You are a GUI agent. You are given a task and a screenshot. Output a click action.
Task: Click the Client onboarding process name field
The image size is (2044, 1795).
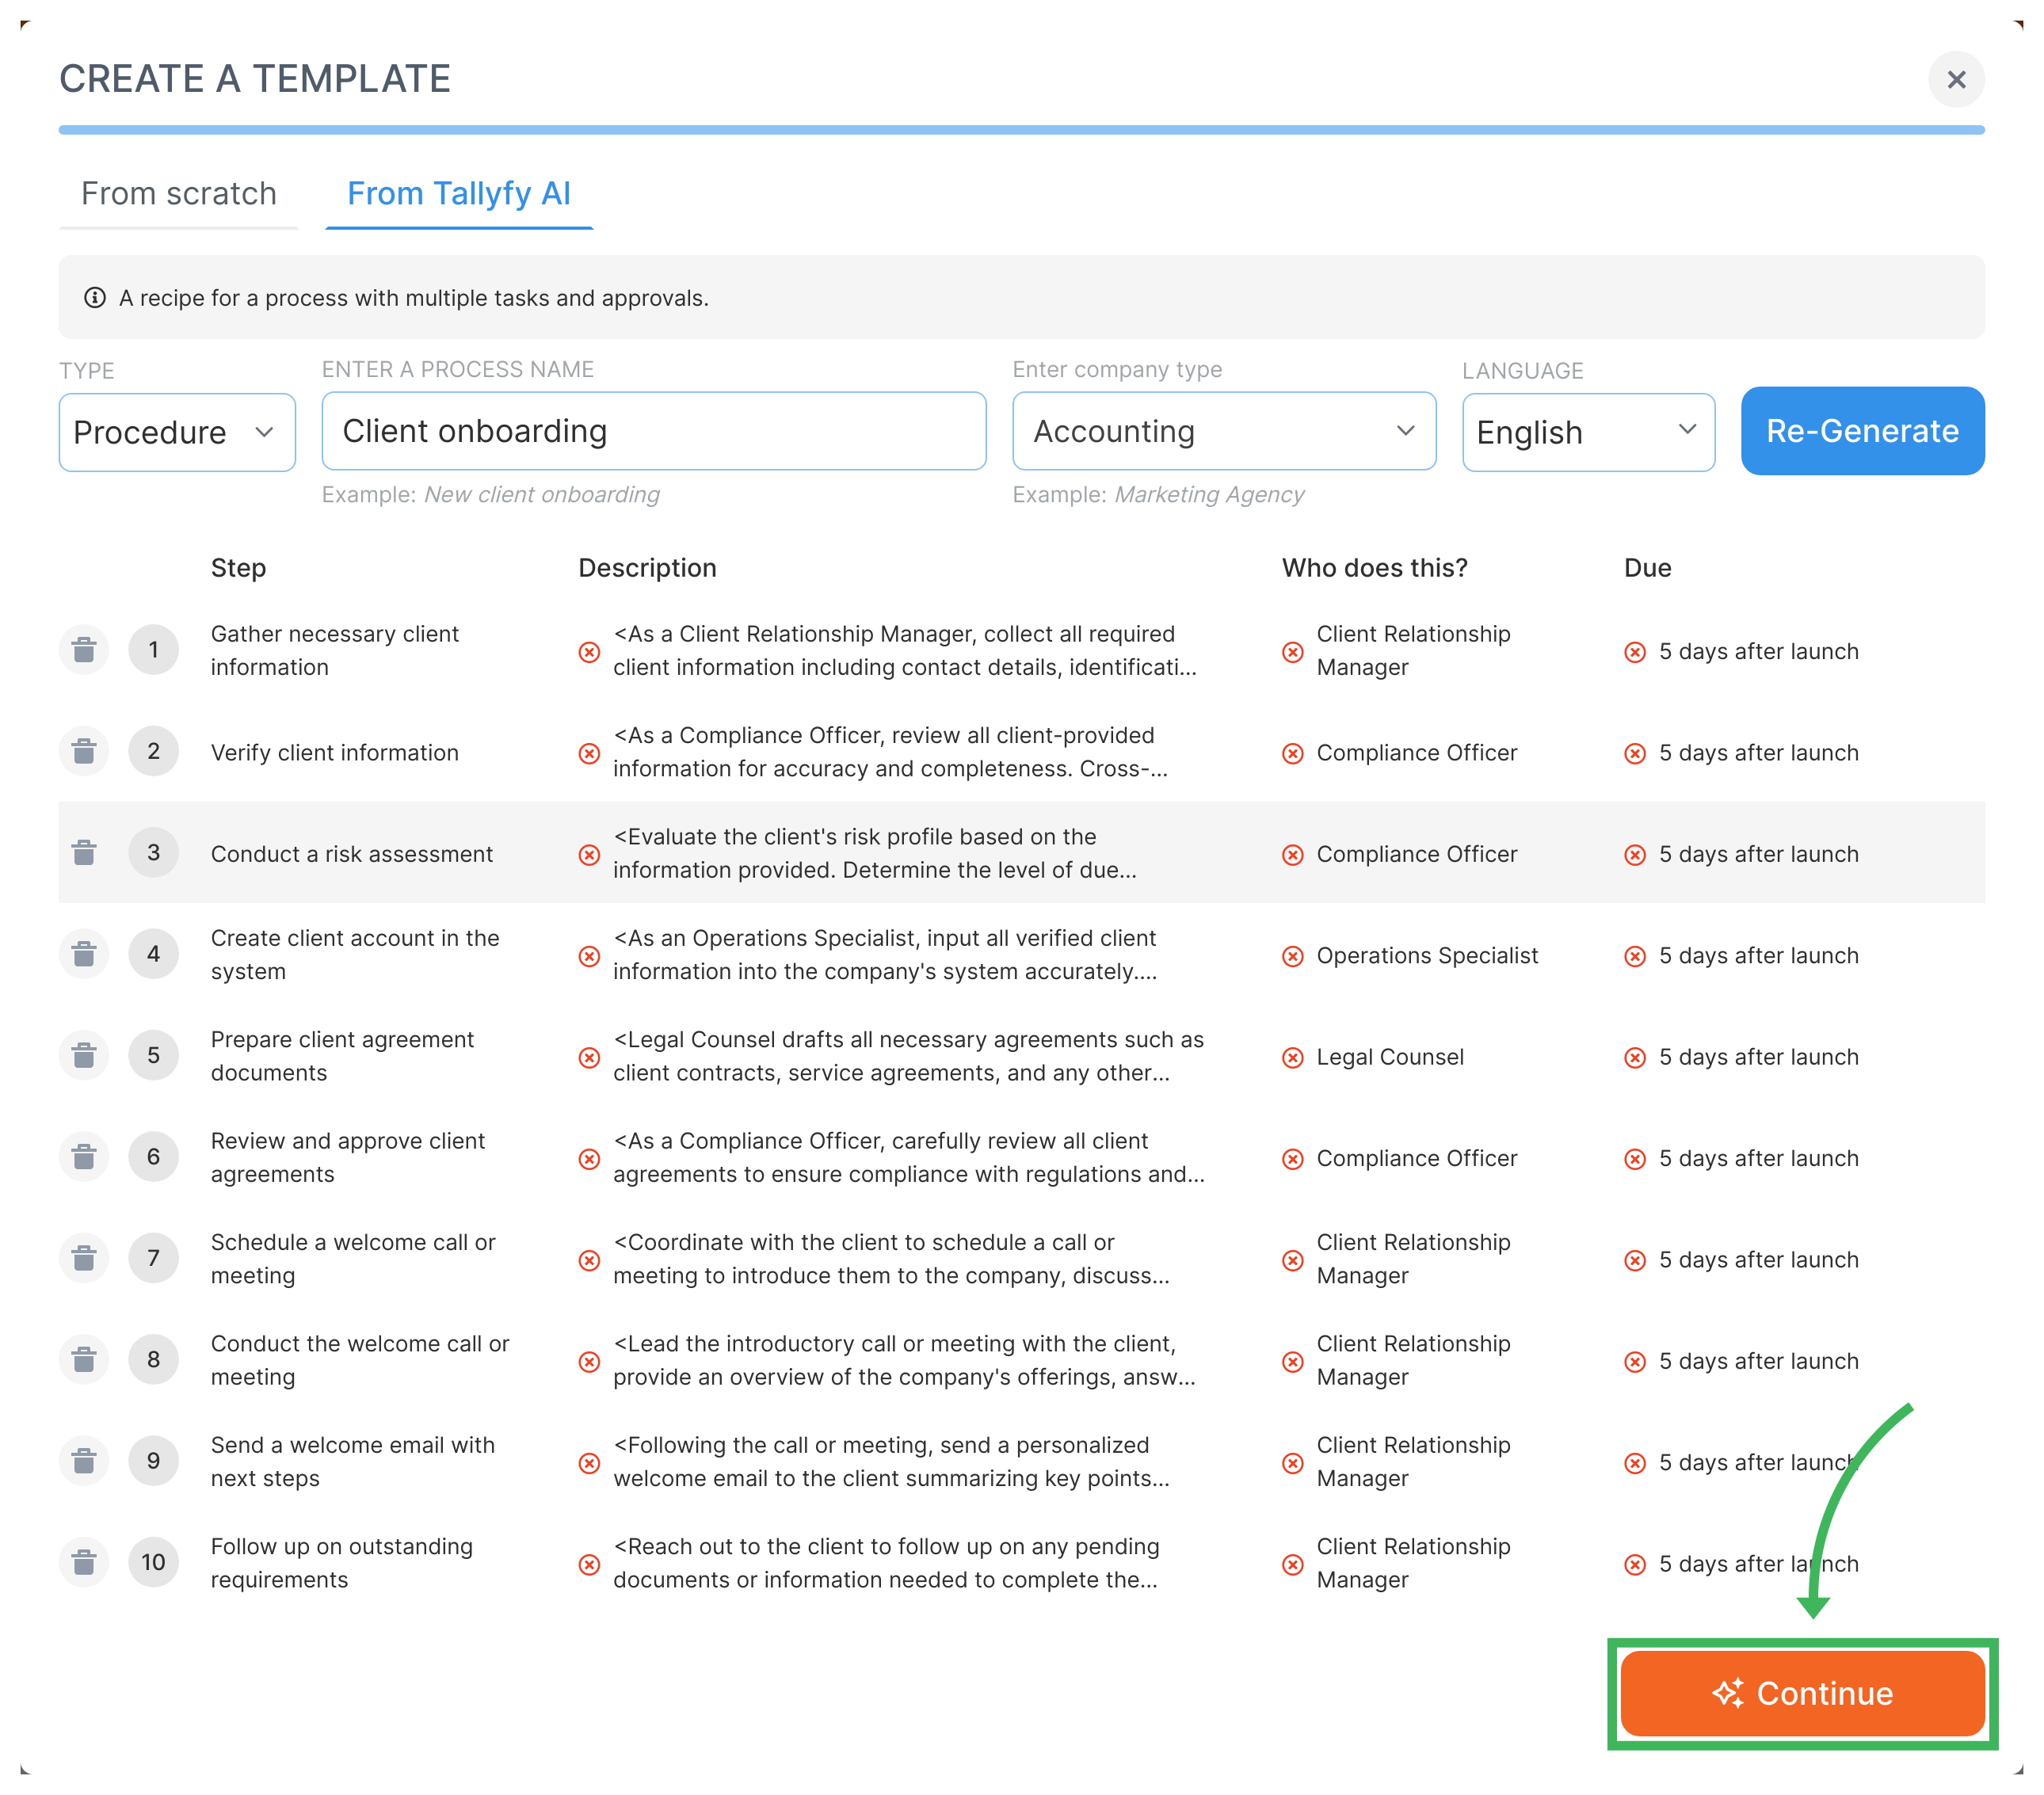(654, 431)
